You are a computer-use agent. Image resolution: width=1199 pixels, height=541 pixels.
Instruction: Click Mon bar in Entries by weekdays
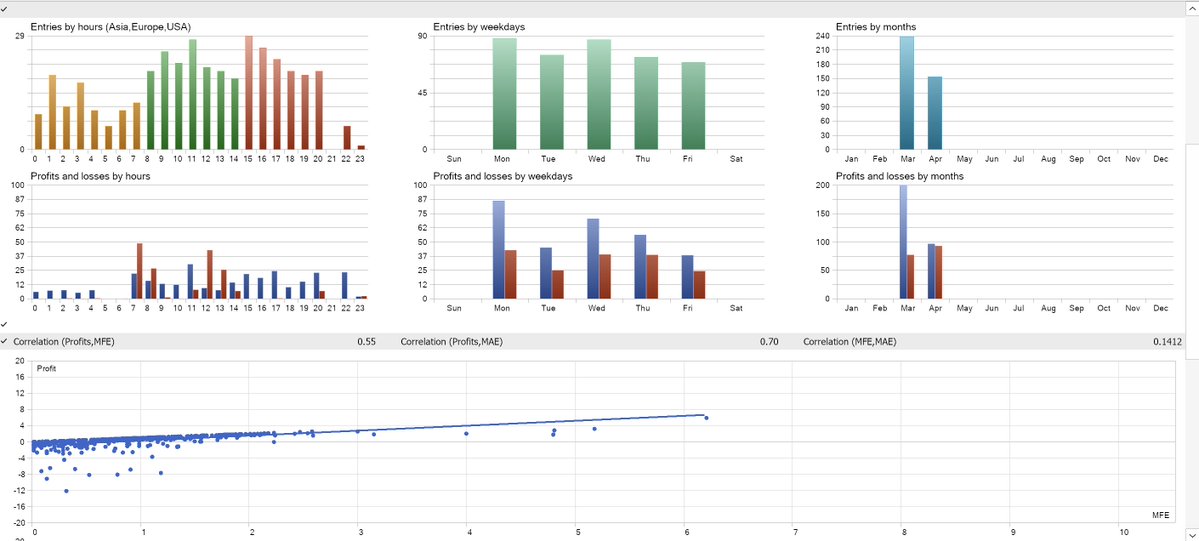[505, 93]
